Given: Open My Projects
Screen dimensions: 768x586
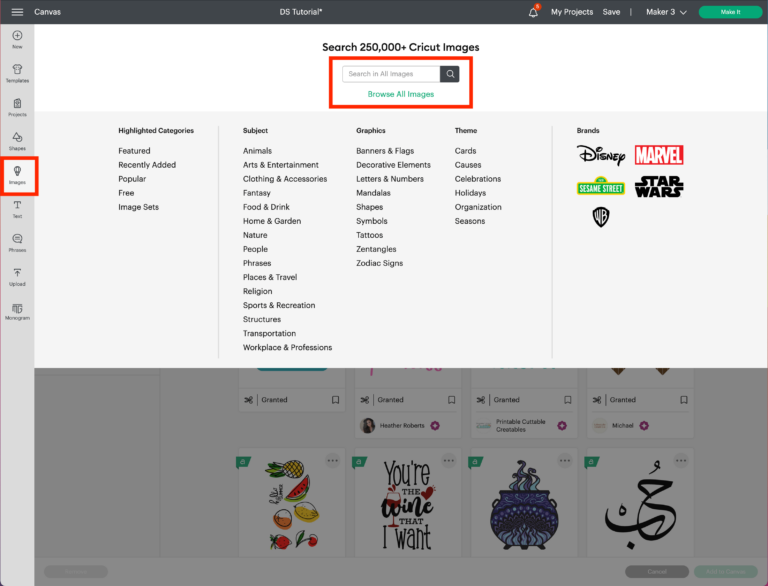Looking at the screenshot, I should tap(572, 12).
